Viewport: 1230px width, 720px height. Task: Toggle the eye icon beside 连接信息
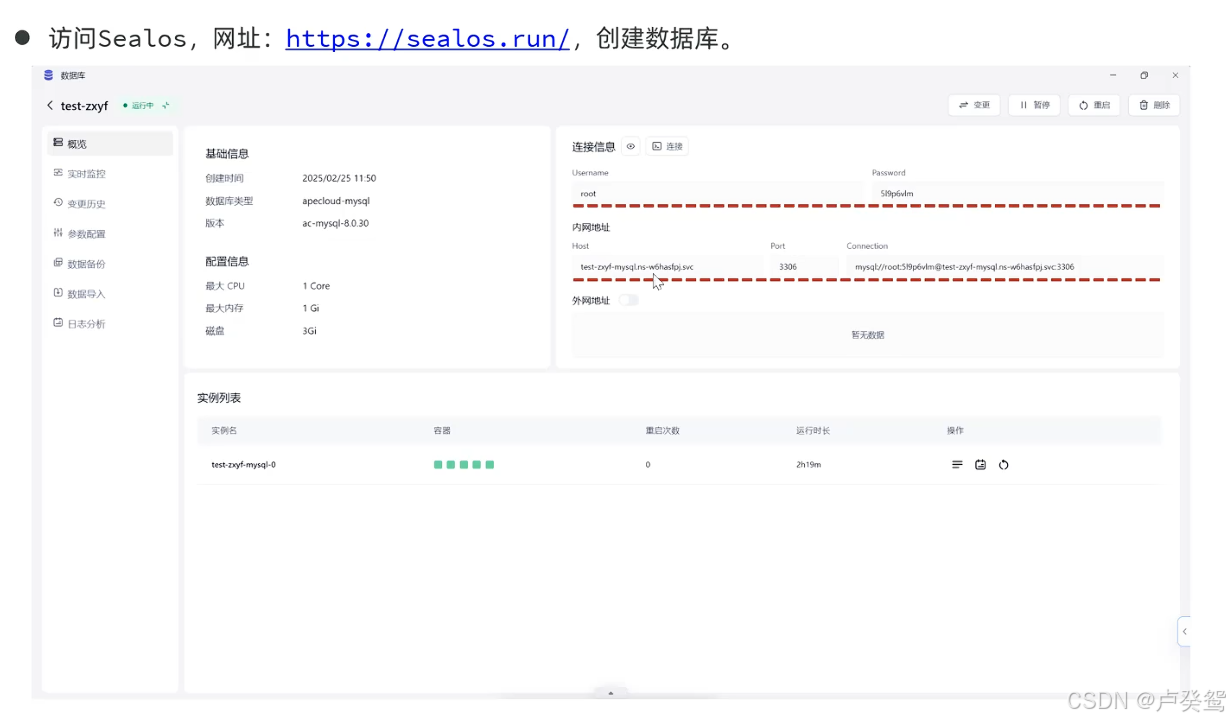click(x=631, y=146)
